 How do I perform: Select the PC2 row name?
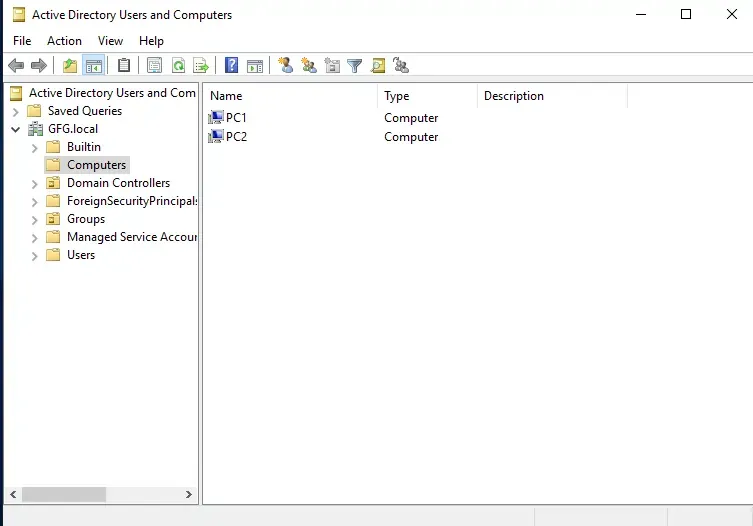[x=236, y=136]
